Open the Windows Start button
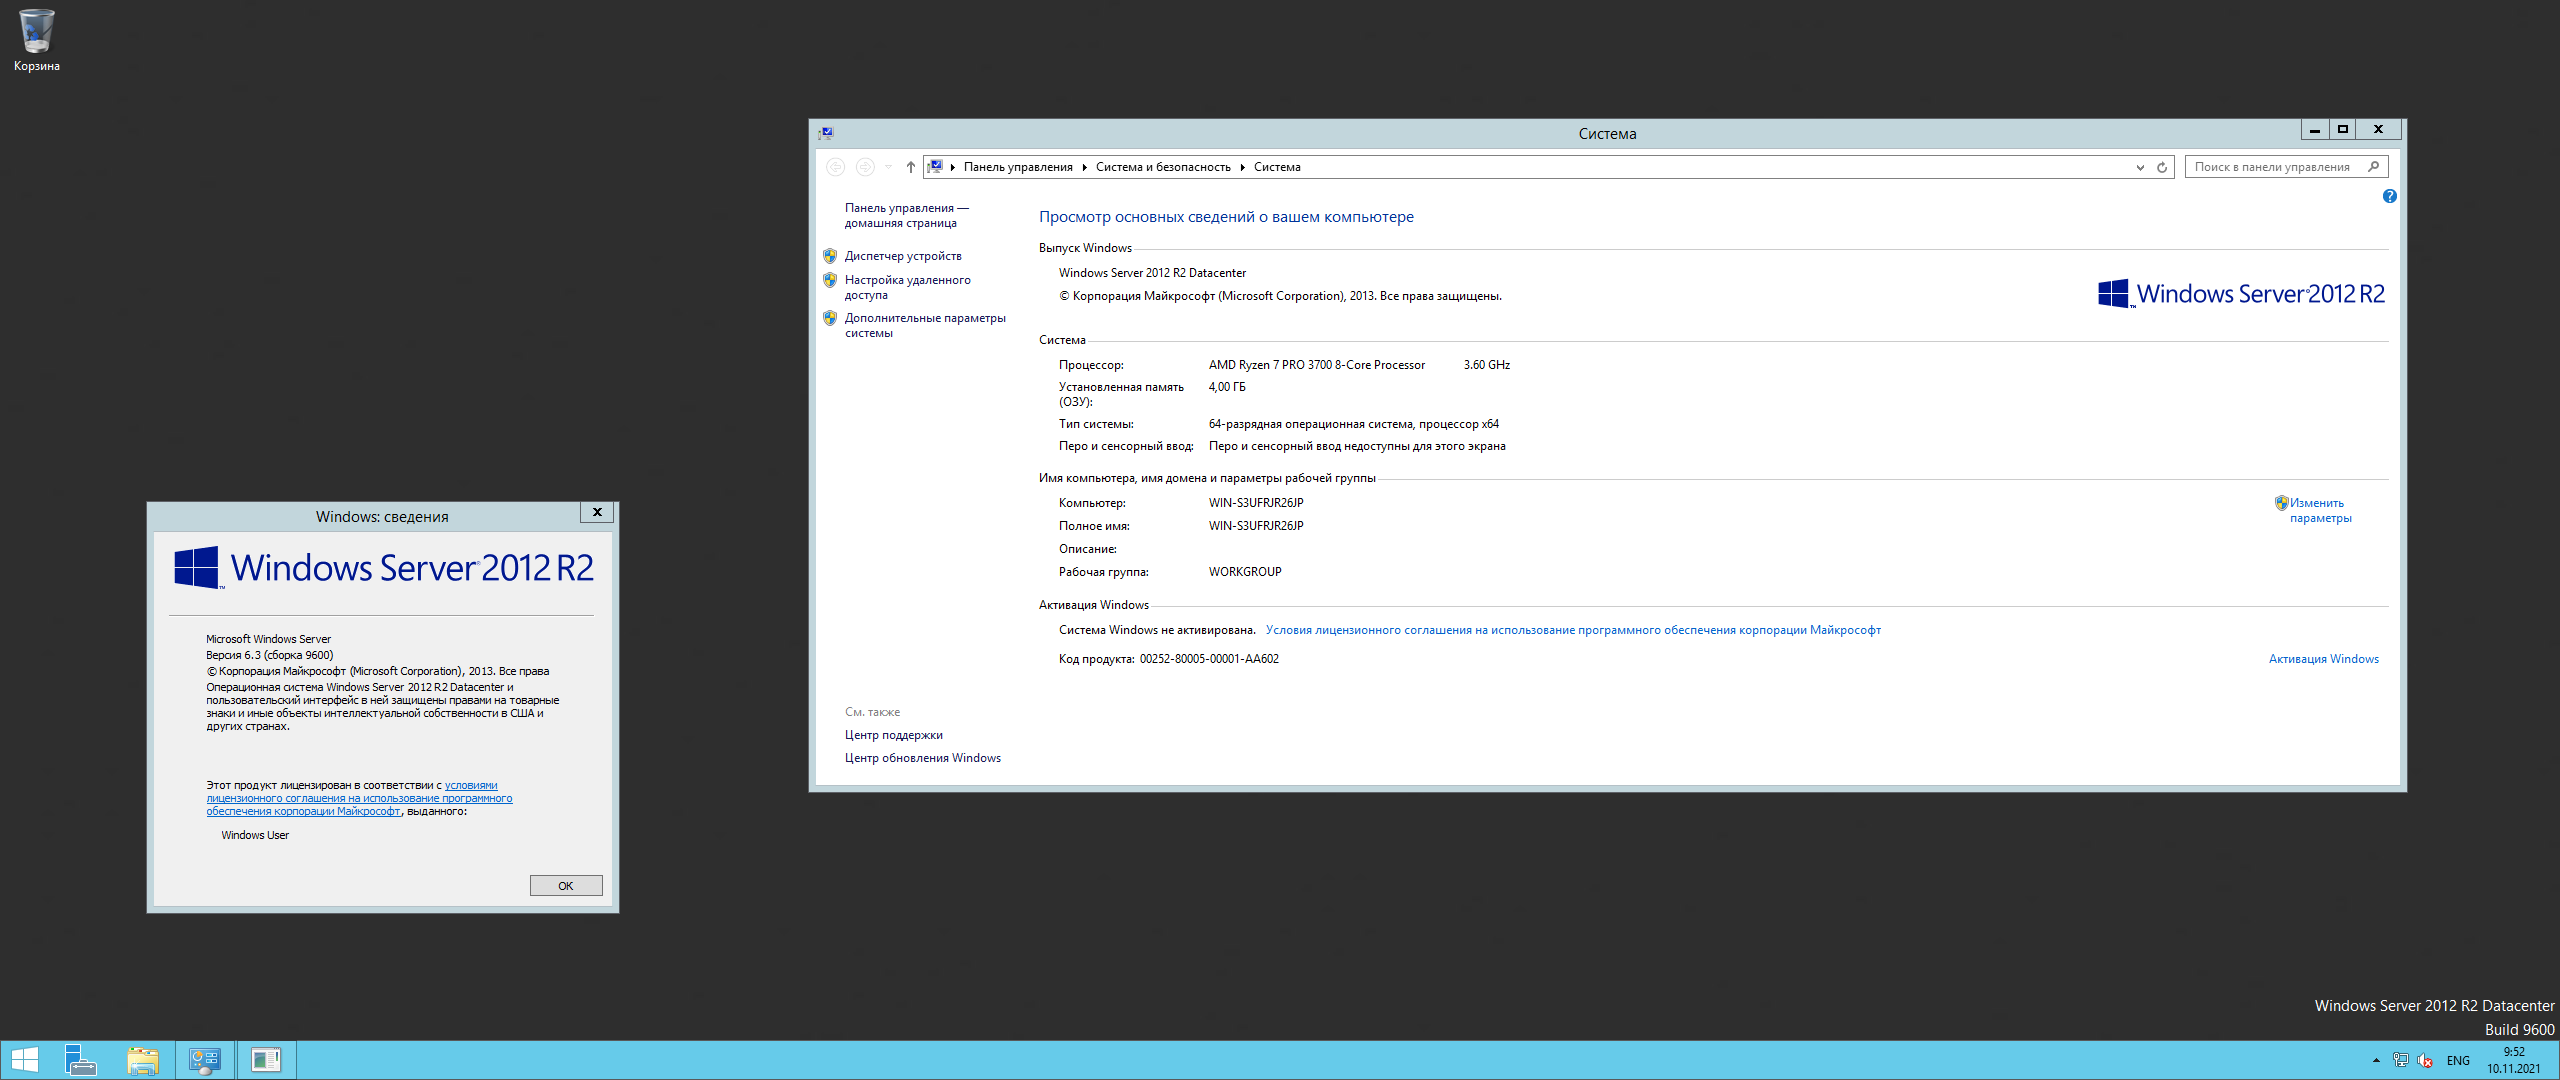 [x=24, y=1060]
